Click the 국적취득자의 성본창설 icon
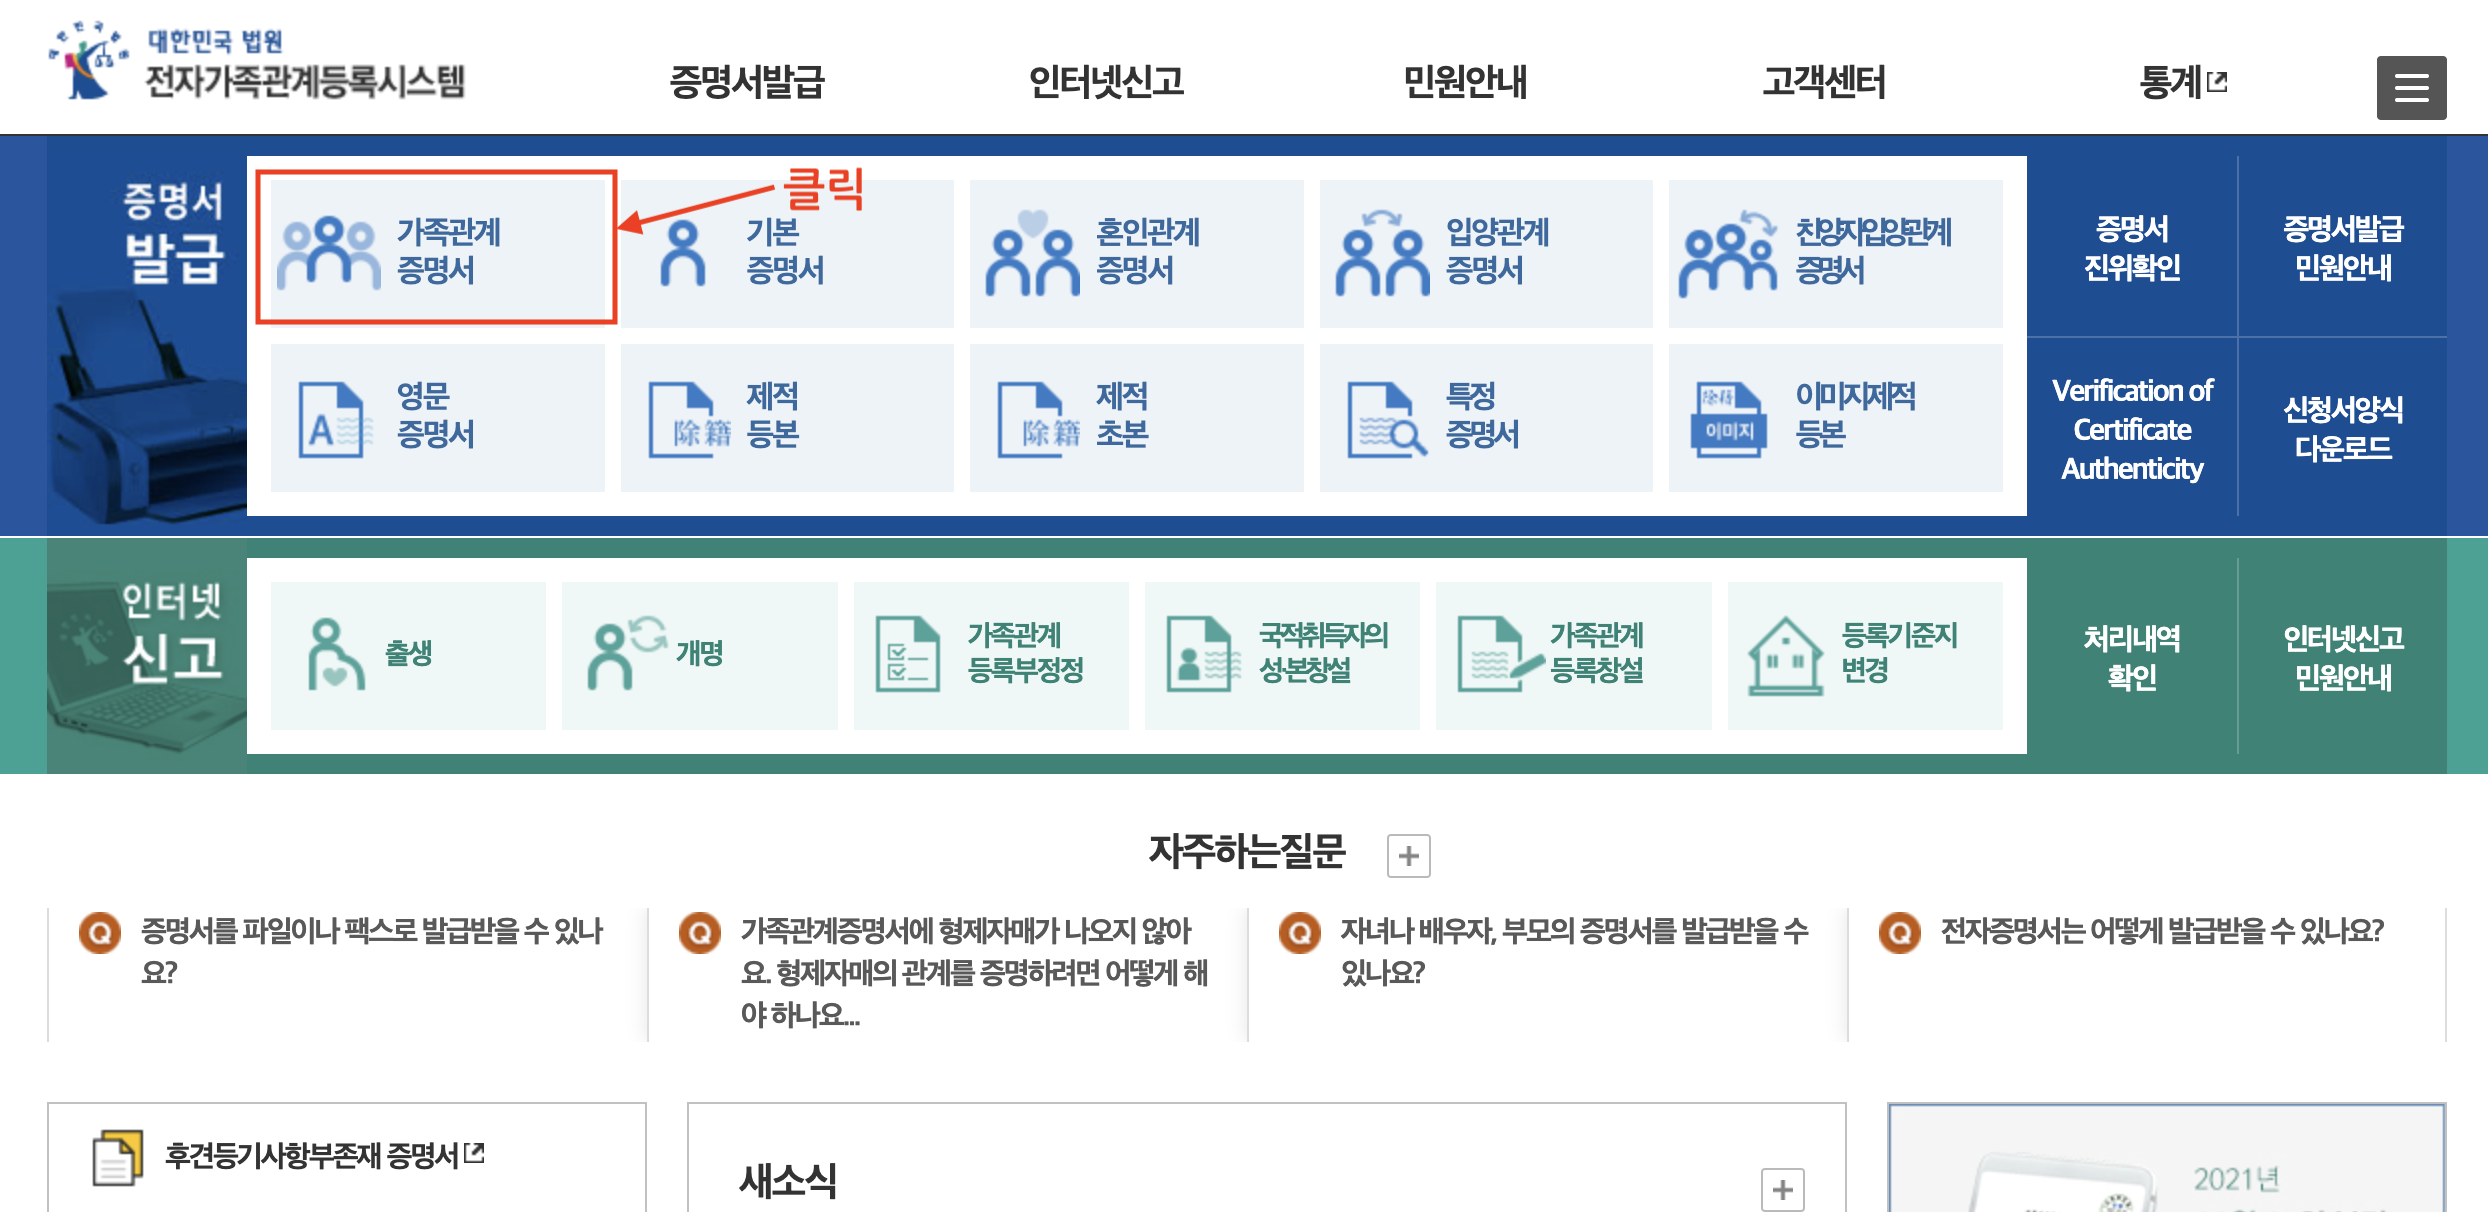This screenshot has height=1212, width=2488. pyautogui.click(x=1203, y=654)
